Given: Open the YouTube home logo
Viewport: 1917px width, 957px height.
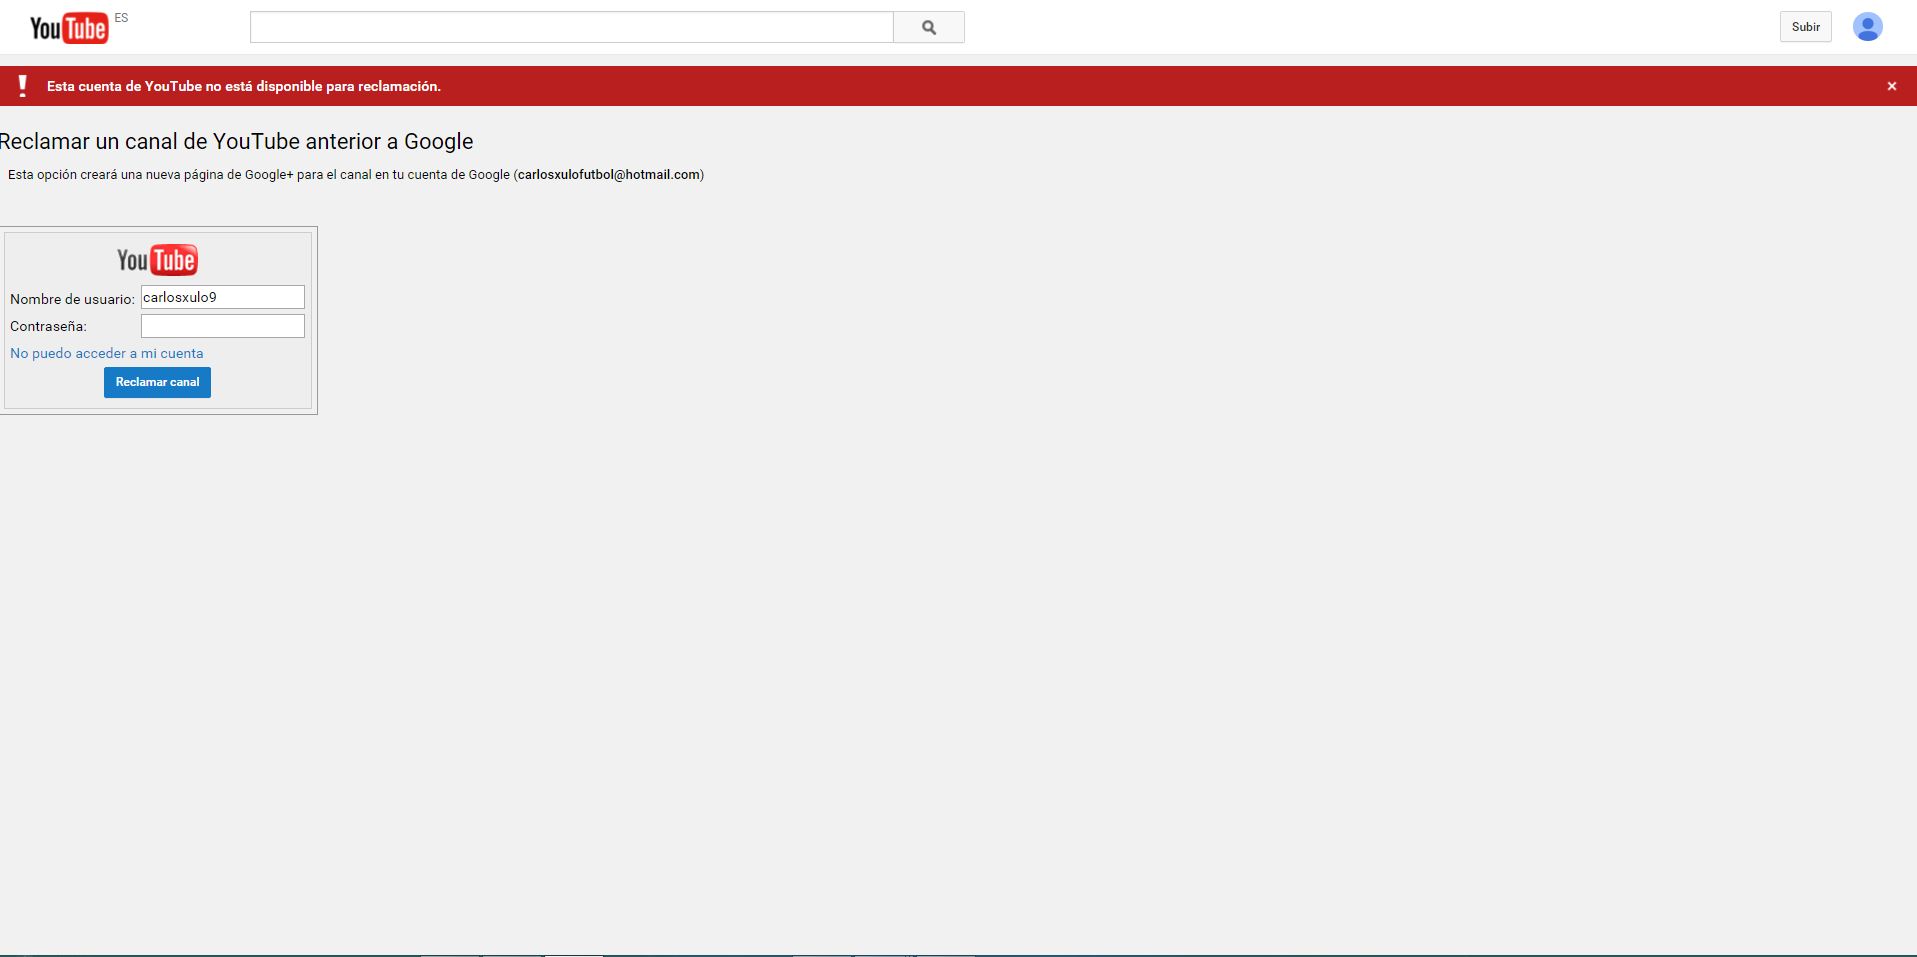Looking at the screenshot, I should tap(68, 28).
